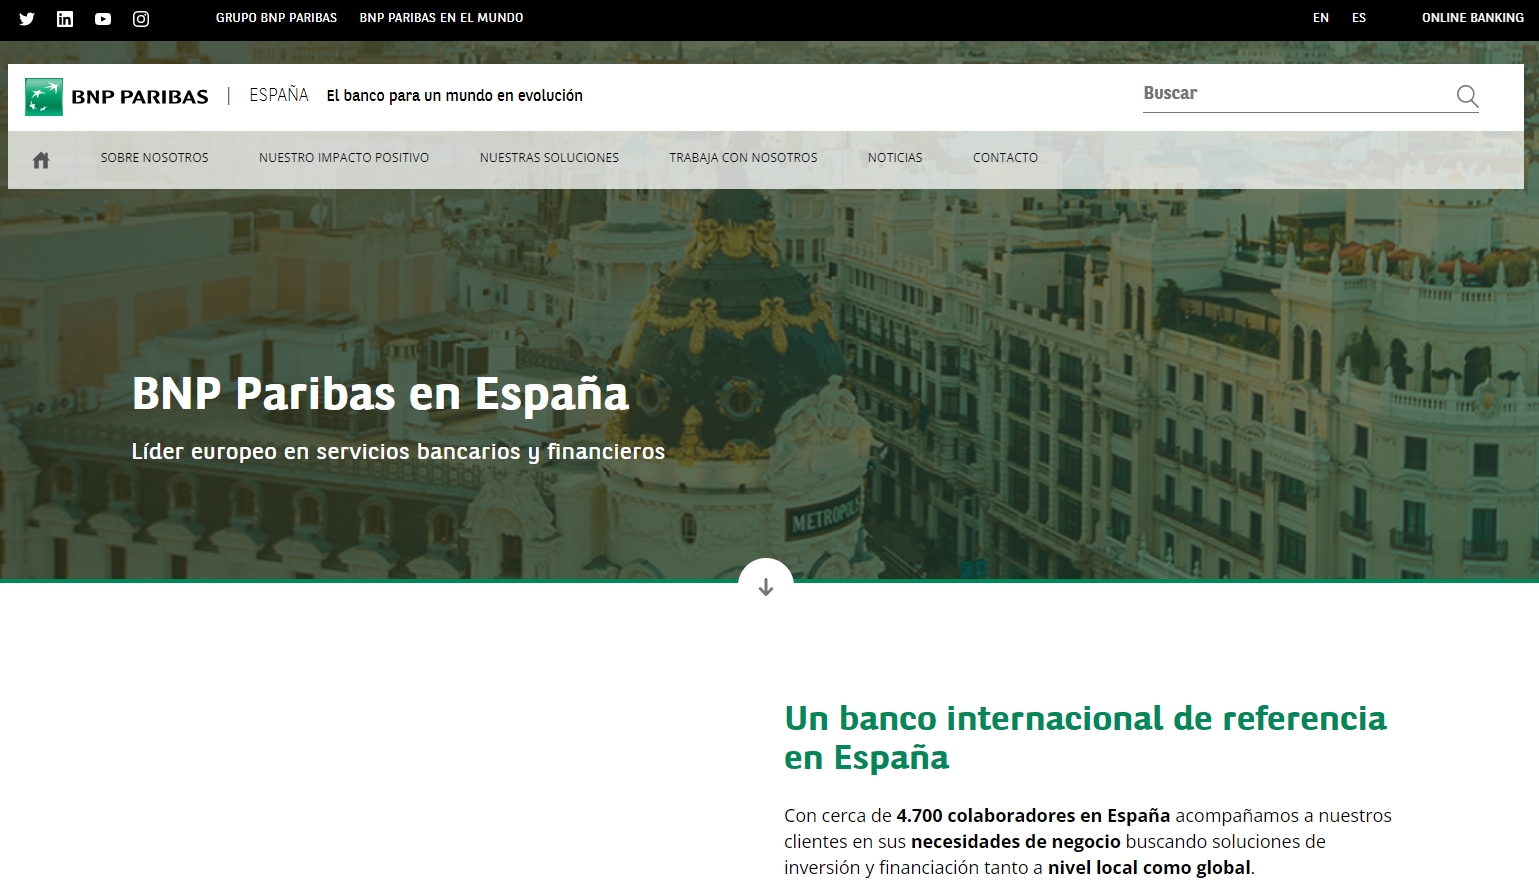Open Nuestro Impacto Positivo menu

coord(344,158)
